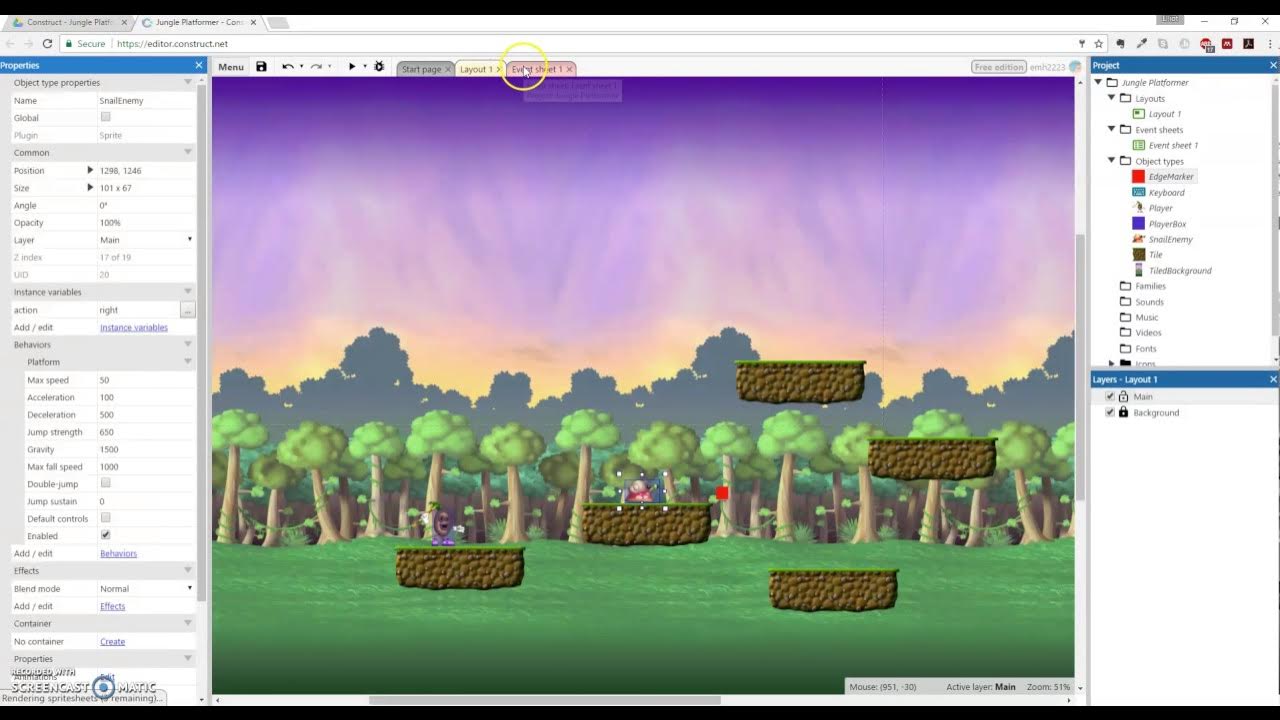Uncheck the Enabled behavior checkbox
Viewport: 1280px width, 720px height.
(x=105, y=535)
